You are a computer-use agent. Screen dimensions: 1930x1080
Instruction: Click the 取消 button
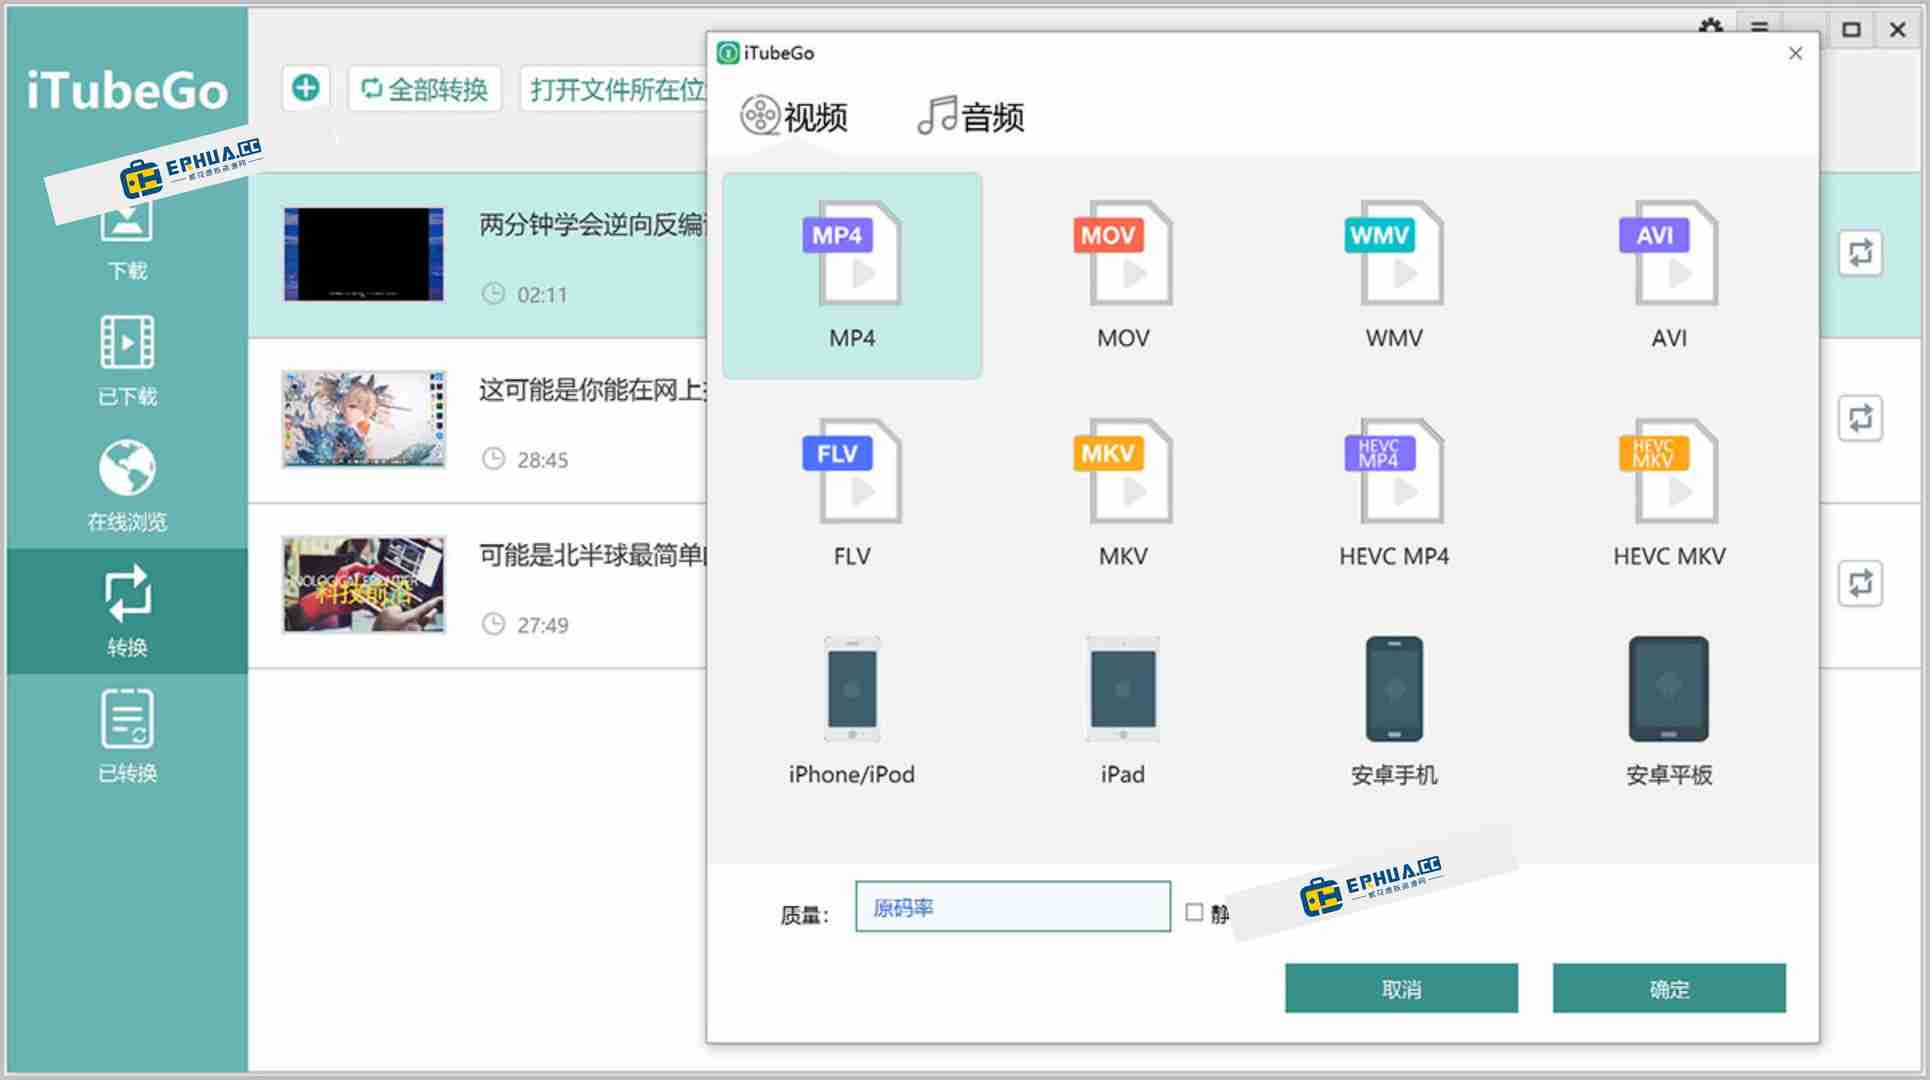click(x=1401, y=989)
